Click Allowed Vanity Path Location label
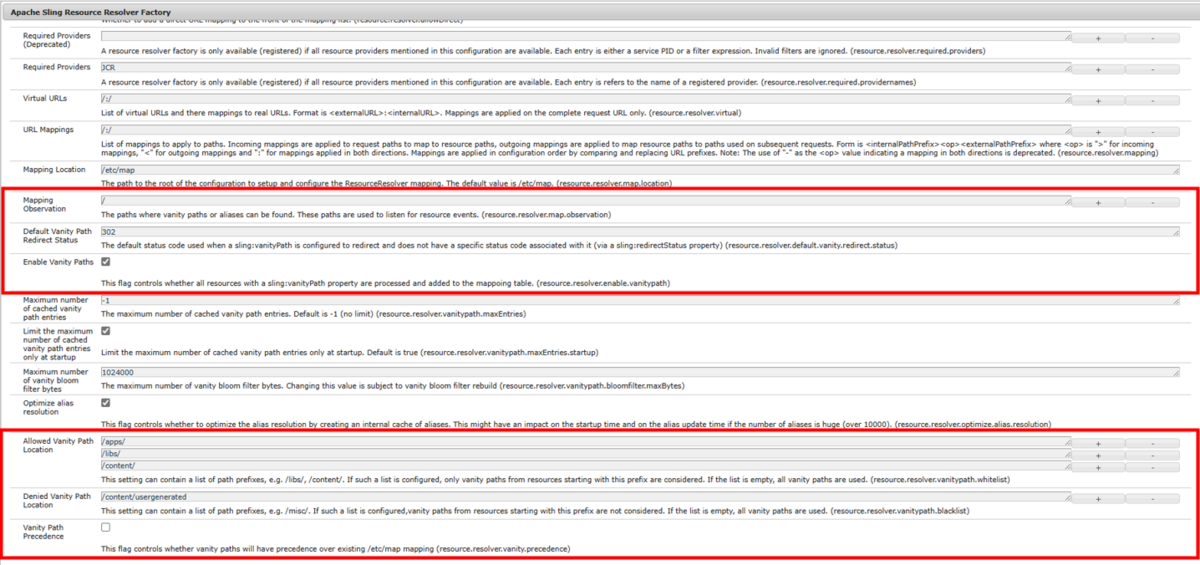This screenshot has height=565, width=1200. tap(57, 445)
